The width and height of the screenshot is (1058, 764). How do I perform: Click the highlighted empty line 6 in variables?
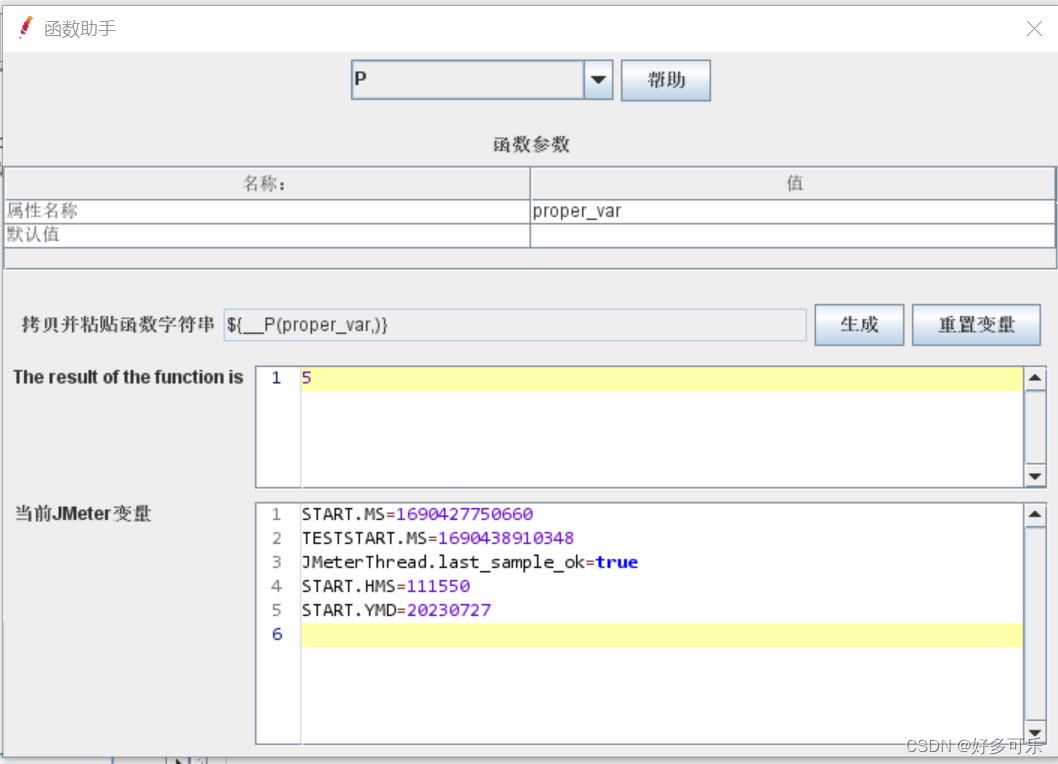pyautogui.click(x=661, y=635)
